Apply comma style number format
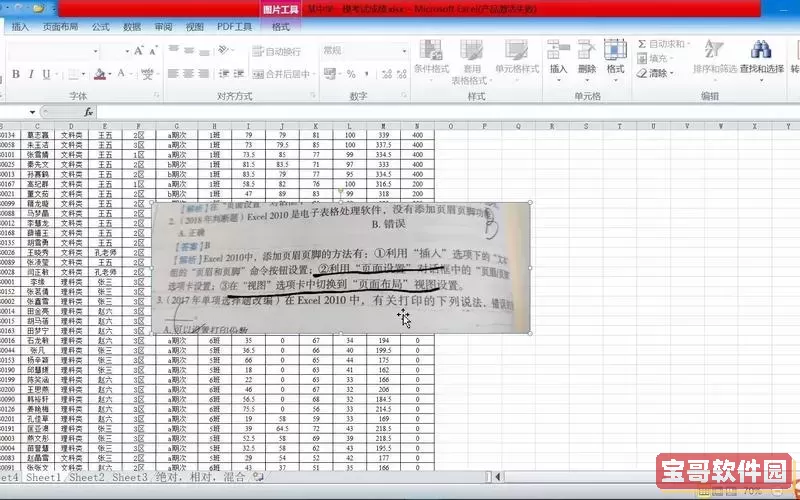Viewport: 800px width, 500px height. (x=367, y=74)
